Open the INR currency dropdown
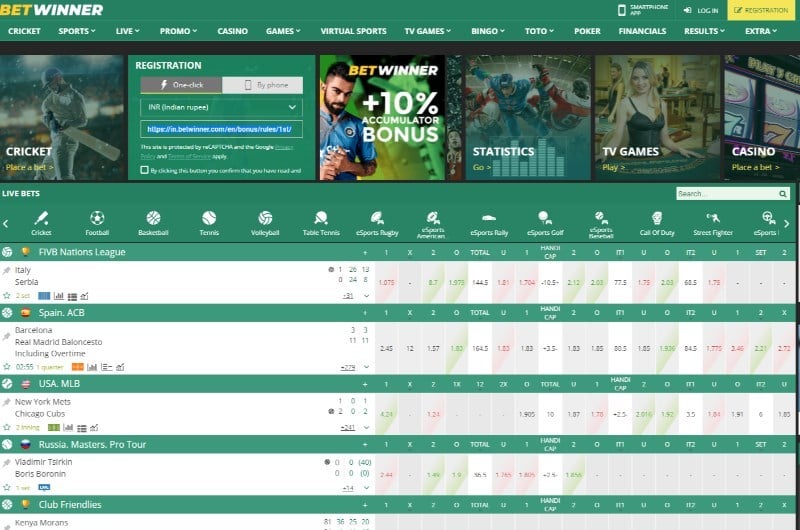This screenshot has height=530, width=800. coord(221,107)
